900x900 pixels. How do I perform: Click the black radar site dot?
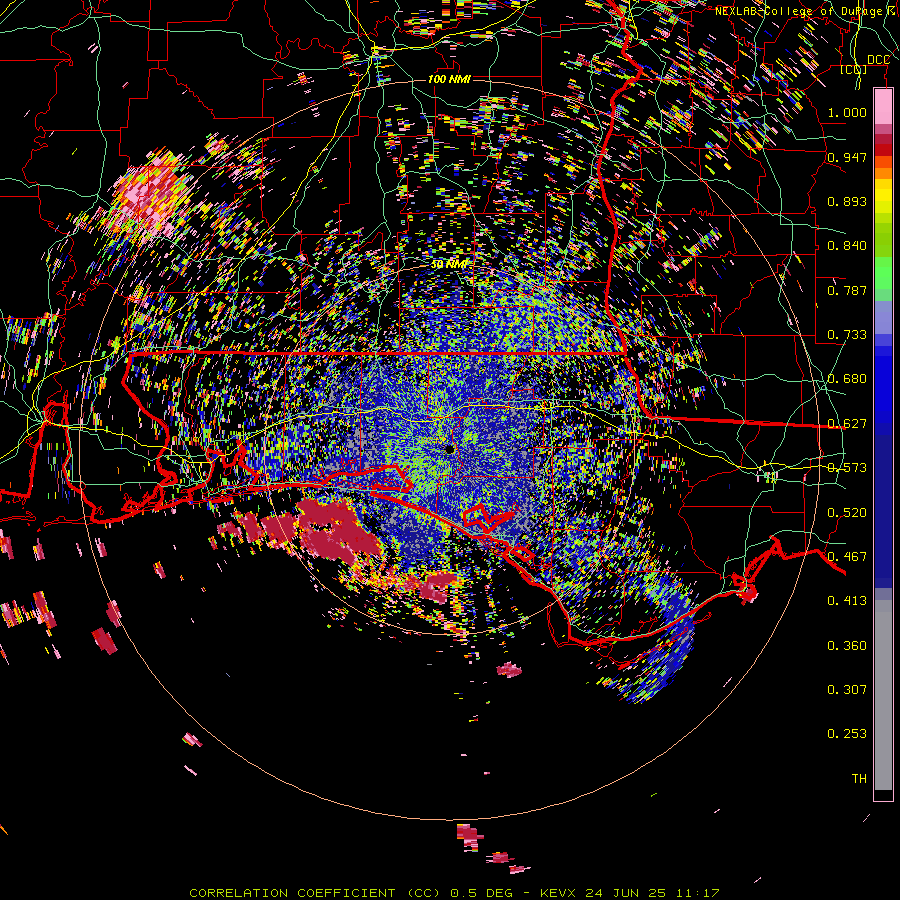coord(449,449)
